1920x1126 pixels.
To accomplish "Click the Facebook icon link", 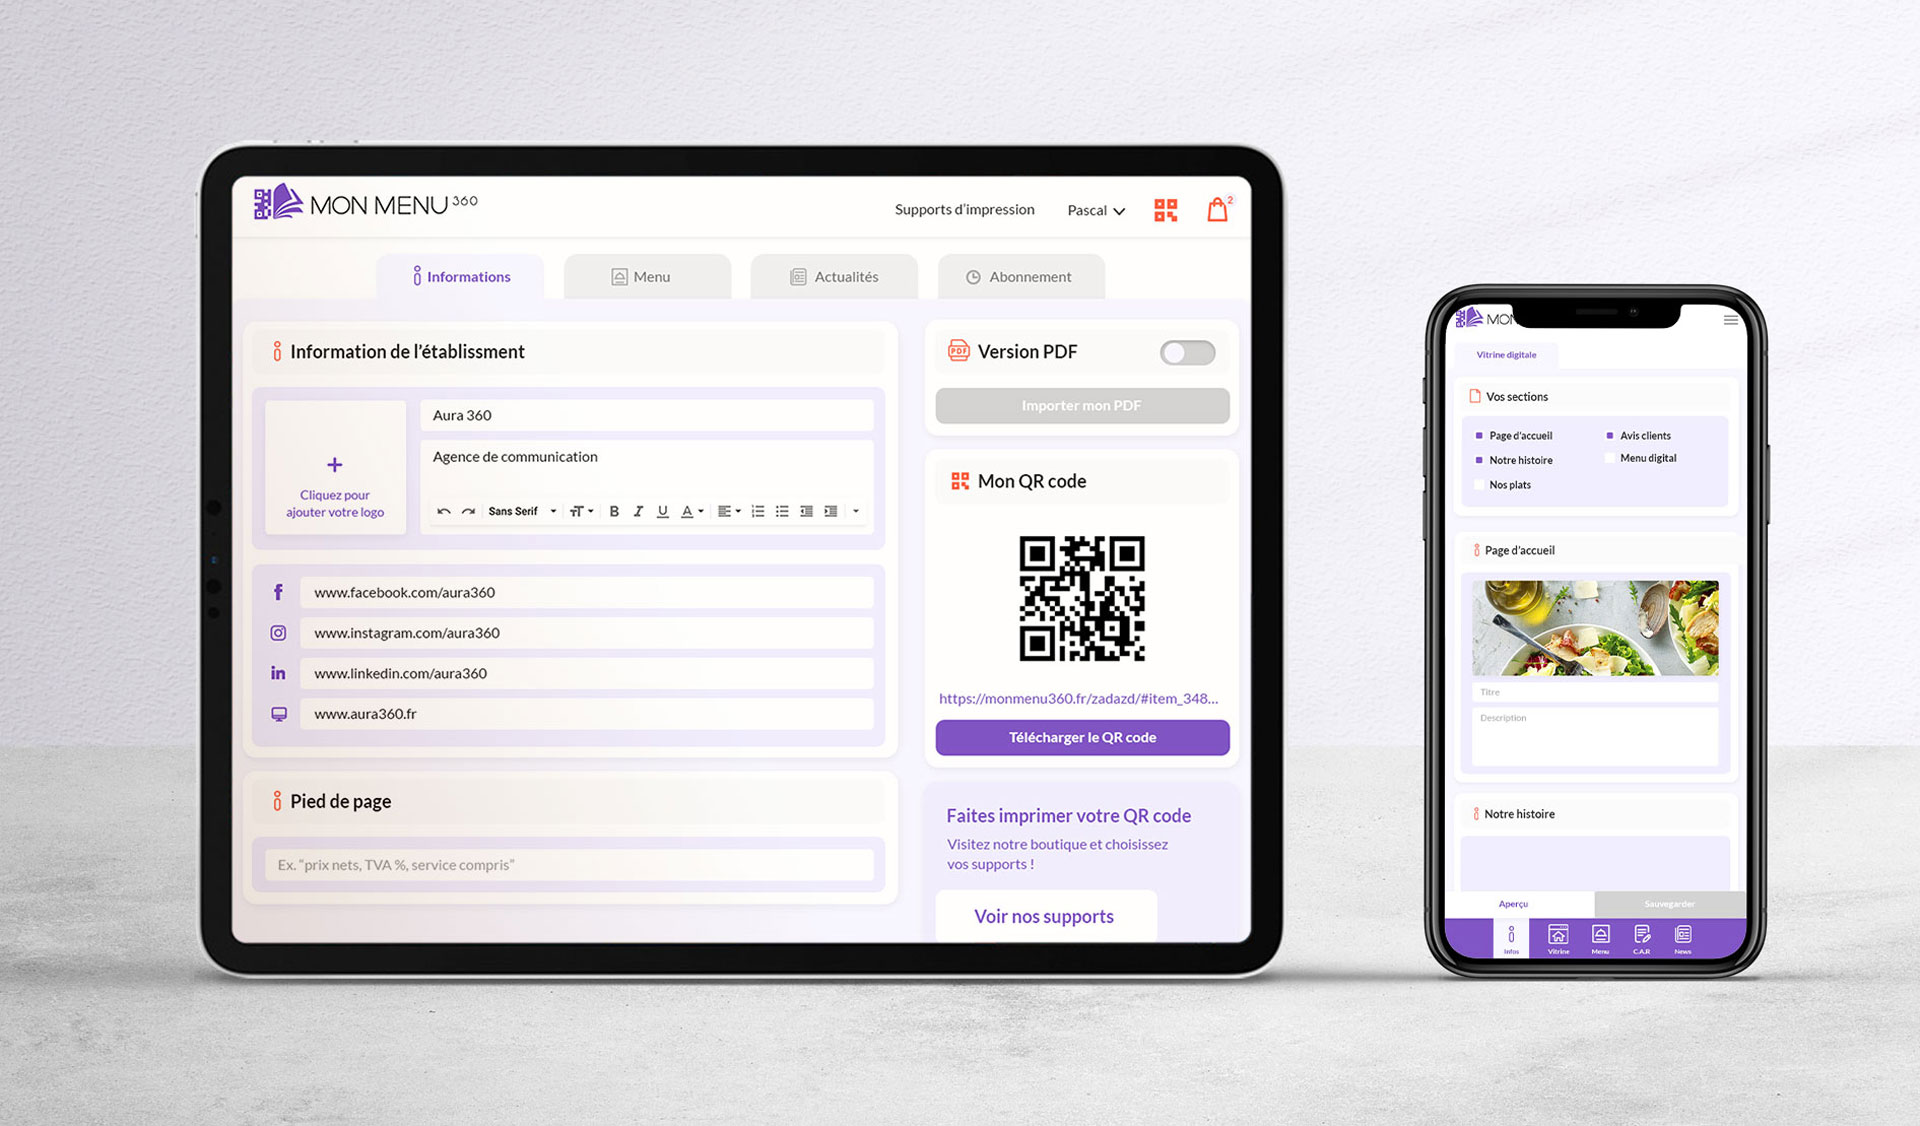I will click(x=277, y=591).
